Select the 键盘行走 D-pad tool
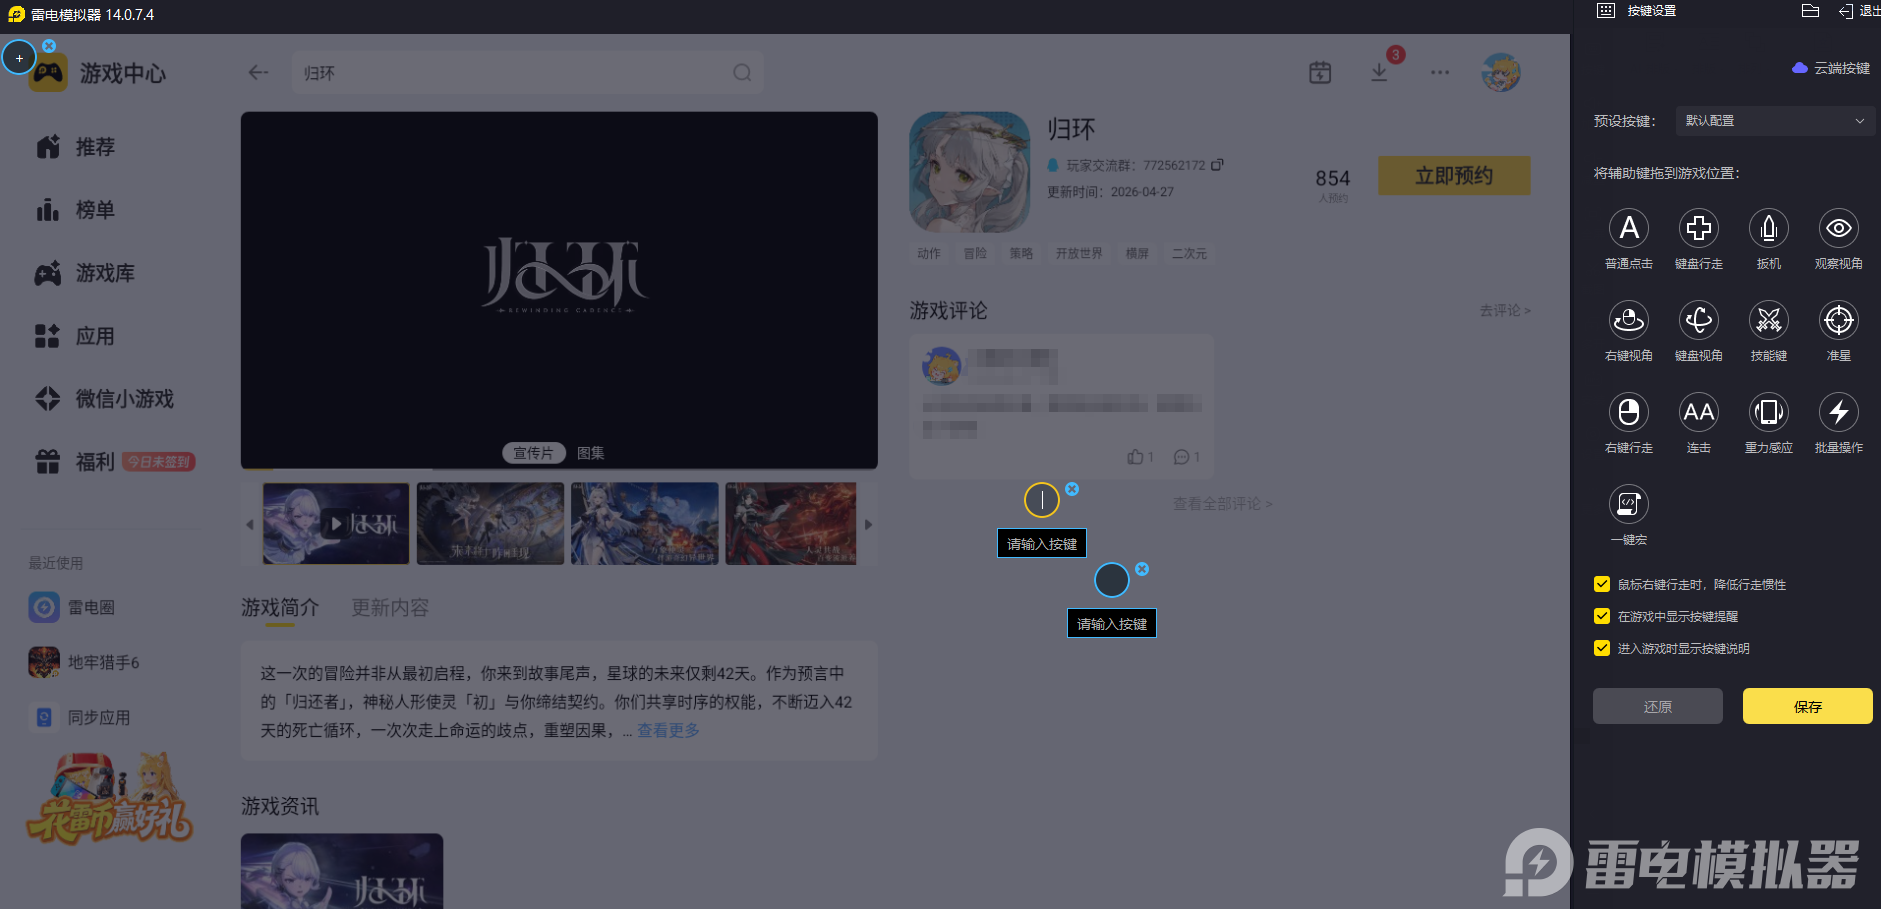The width and height of the screenshot is (1881, 909). [1699, 229]
